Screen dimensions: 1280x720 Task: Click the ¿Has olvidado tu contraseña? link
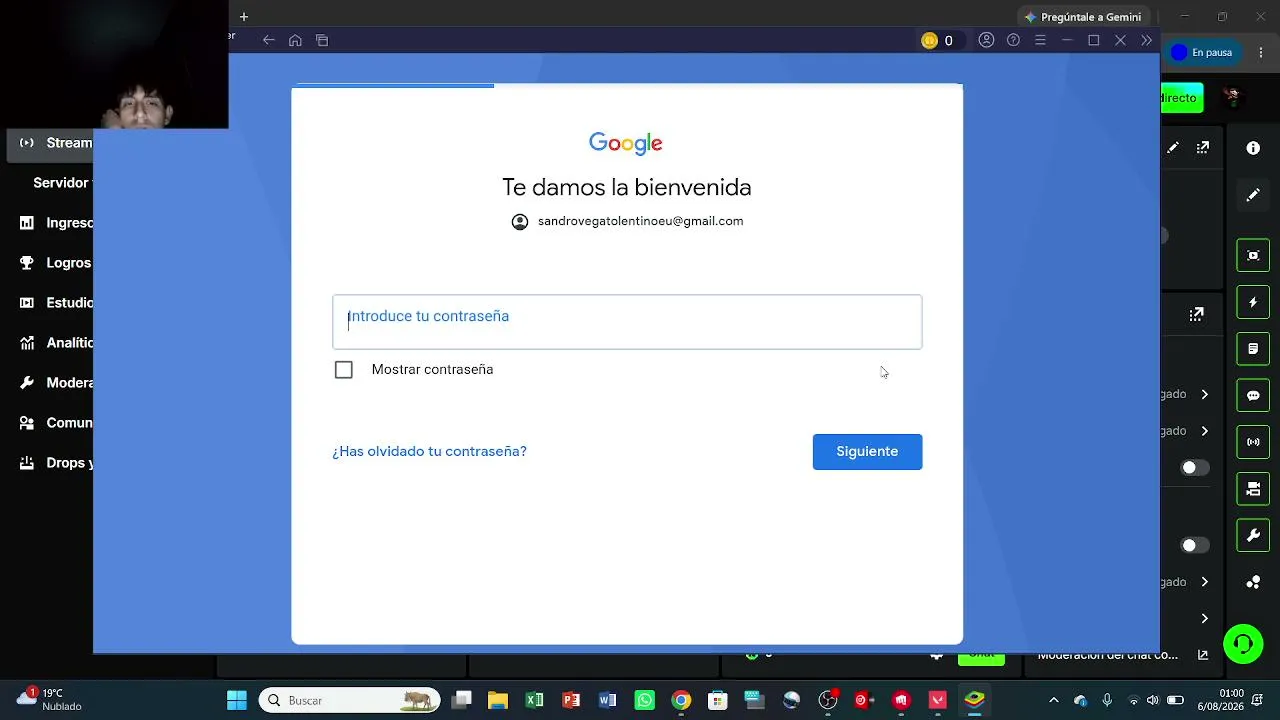[x=430, y=451]
